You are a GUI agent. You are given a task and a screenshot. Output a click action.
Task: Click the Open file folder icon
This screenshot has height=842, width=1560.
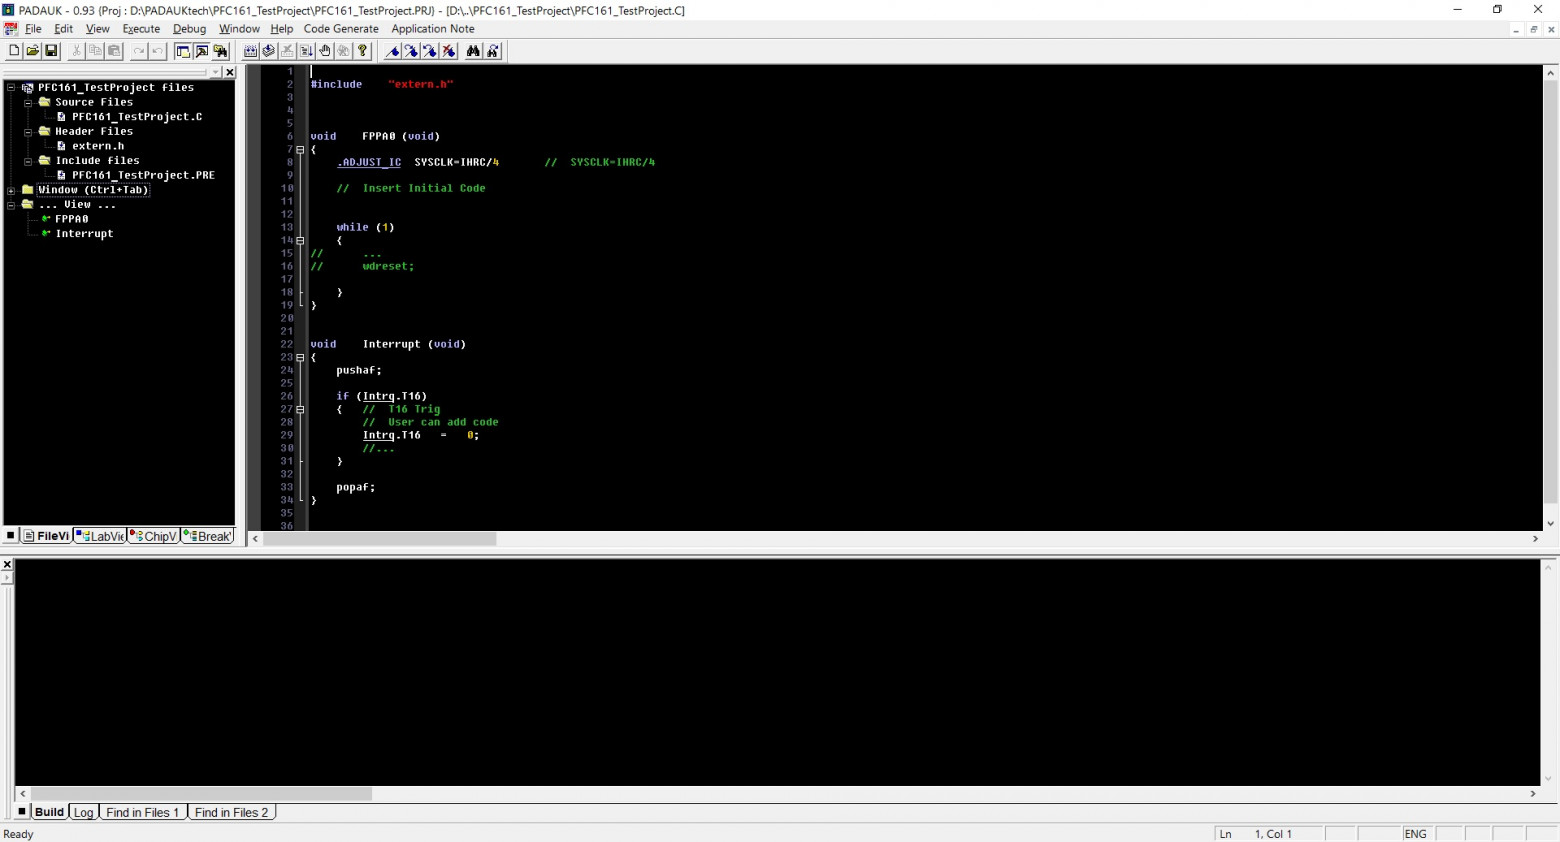[33, 51]
